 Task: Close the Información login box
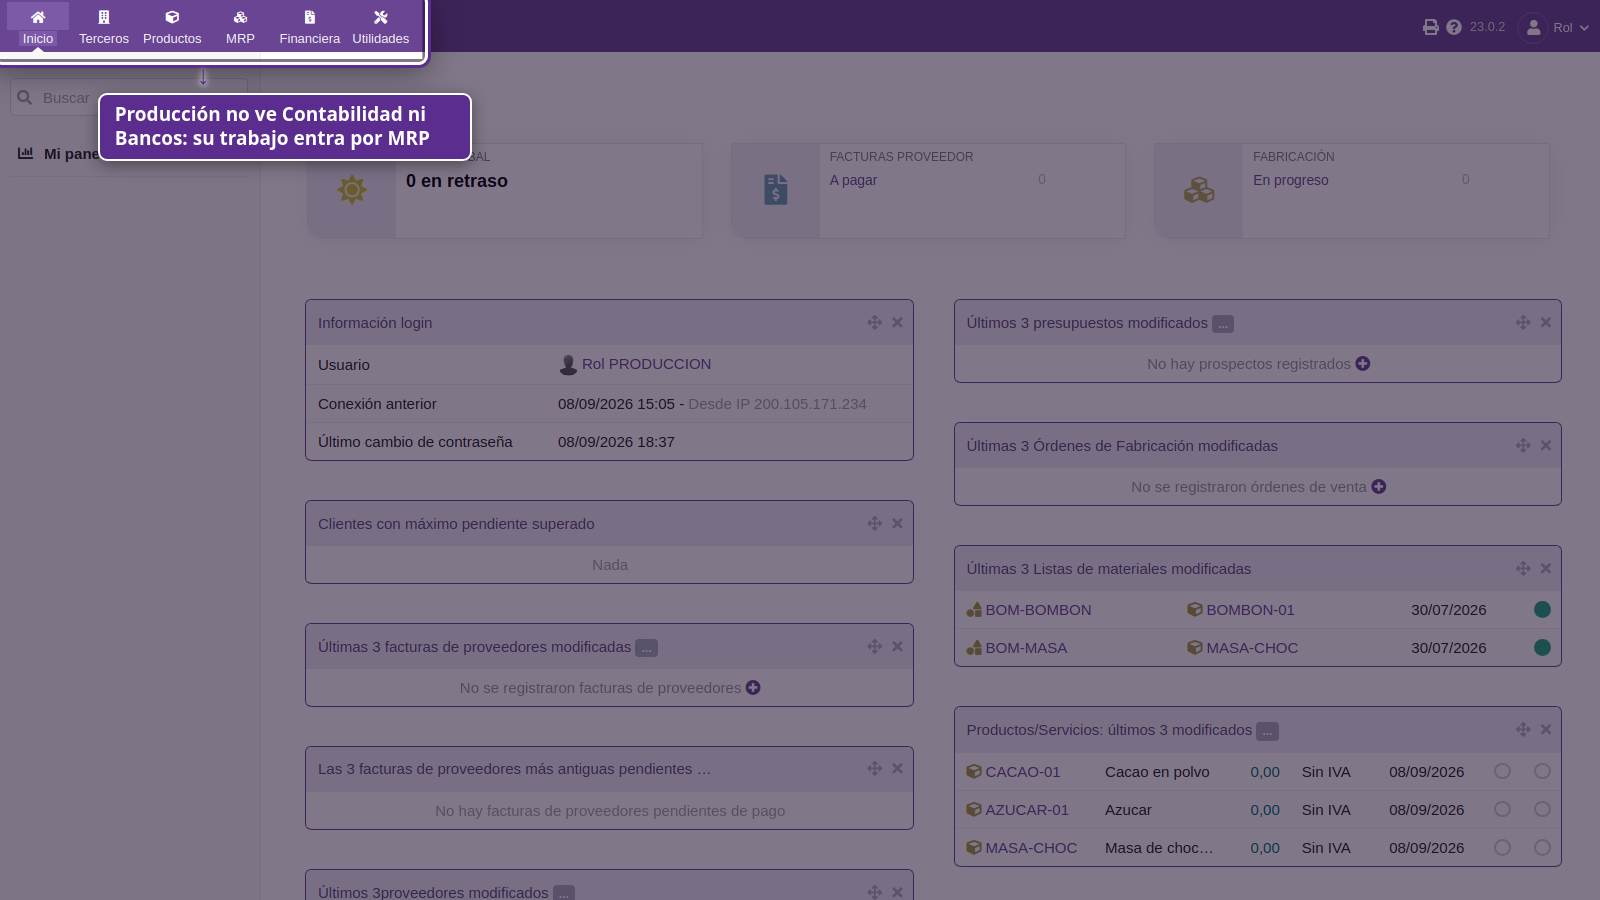[898, 322]
